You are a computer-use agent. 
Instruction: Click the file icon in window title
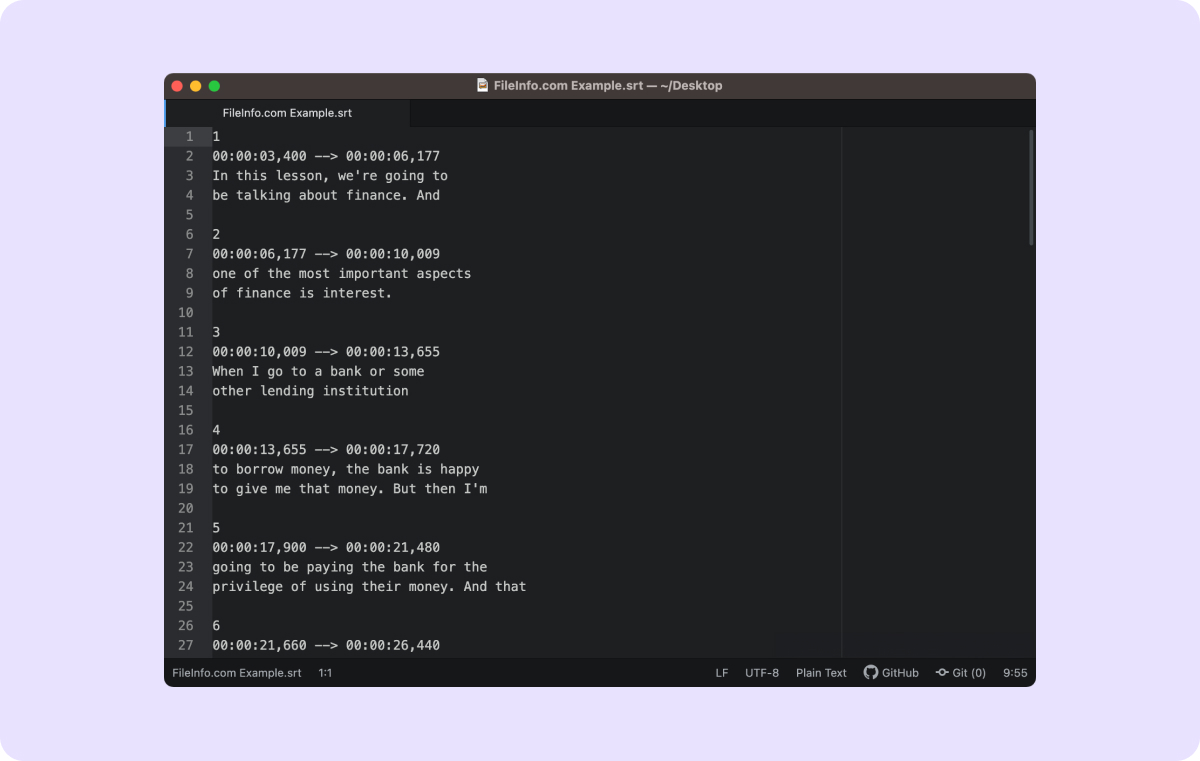pyautogui.click(x=483, y=86)
